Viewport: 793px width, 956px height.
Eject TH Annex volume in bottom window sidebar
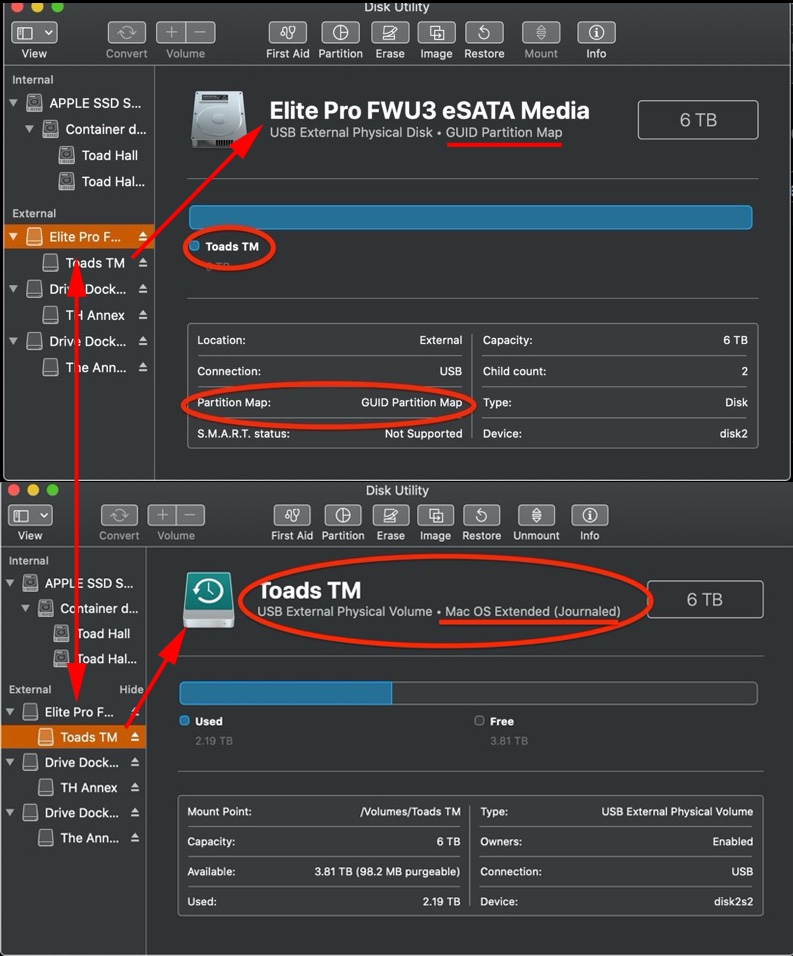[135, 788]
